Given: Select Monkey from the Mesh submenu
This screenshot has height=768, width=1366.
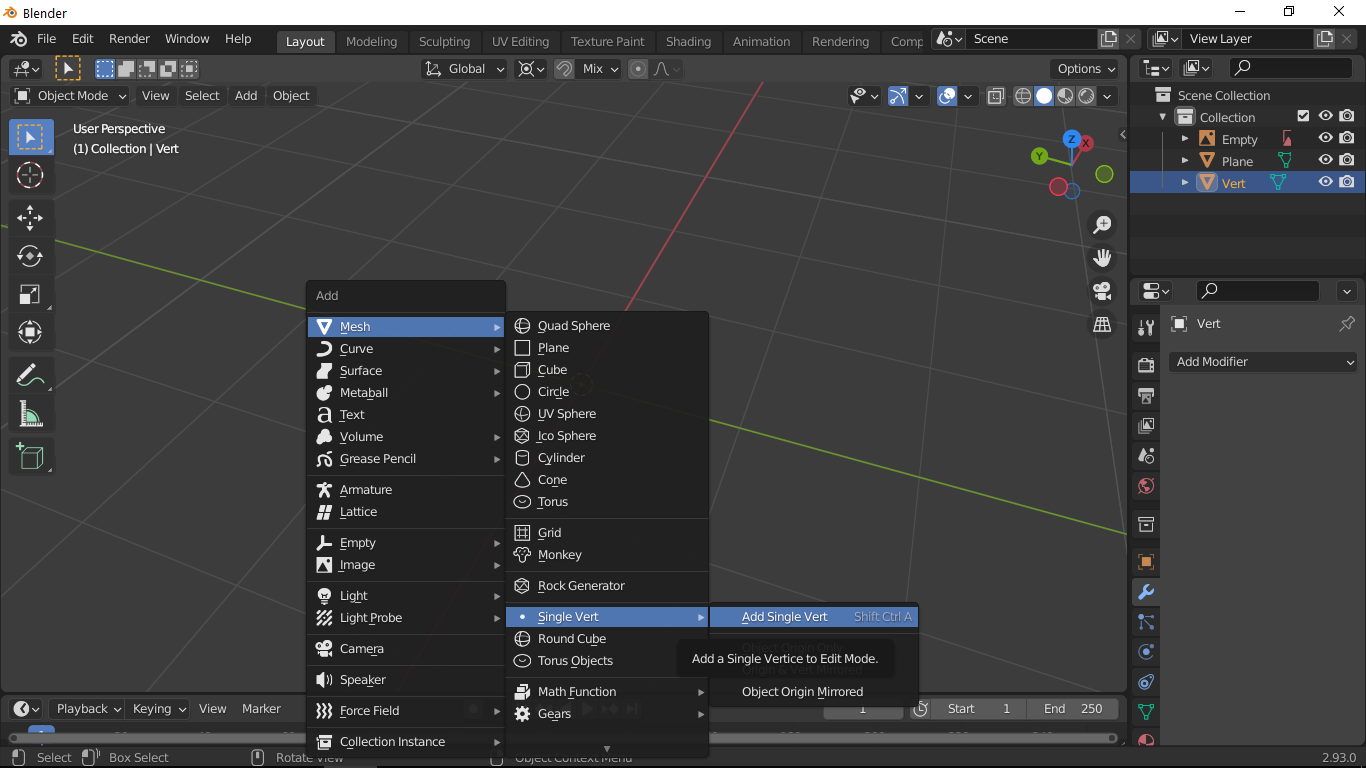Looking at the screenshot, I should (x=607, y=555).
